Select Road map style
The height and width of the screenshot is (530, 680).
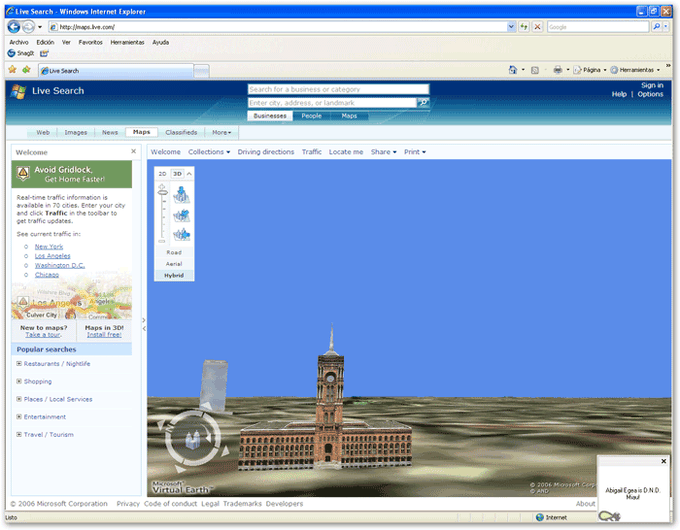point(174,252)
